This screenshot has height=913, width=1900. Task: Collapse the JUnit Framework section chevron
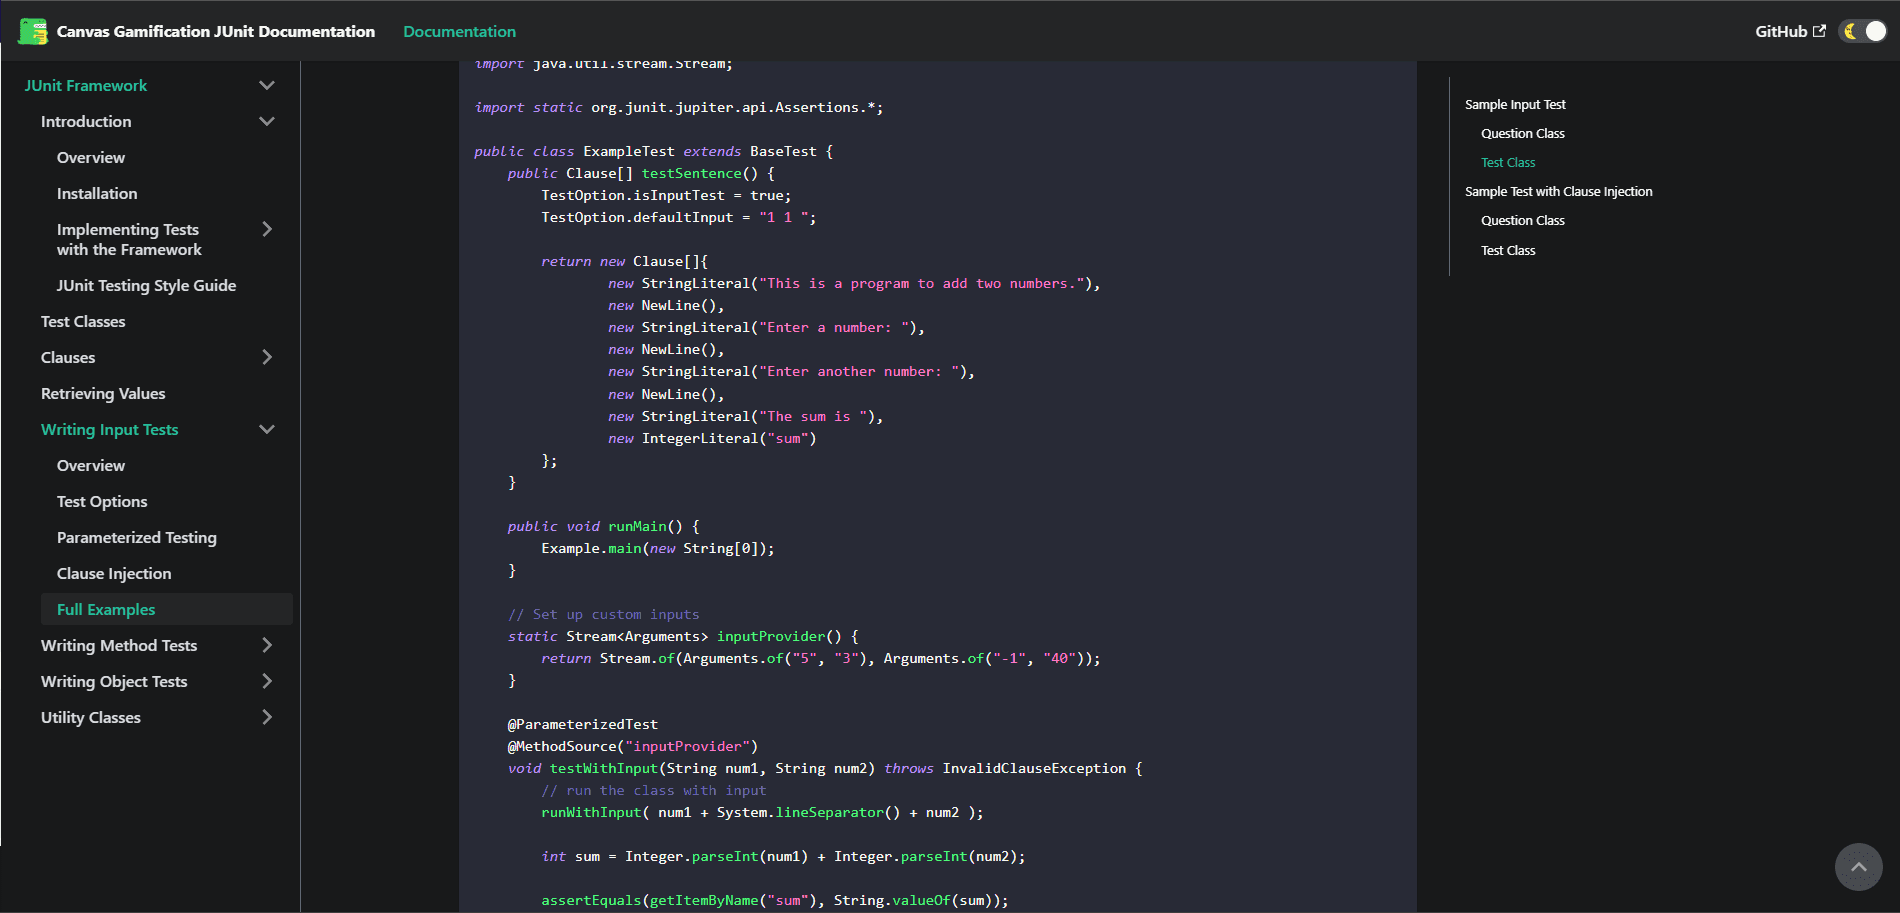click(267, 86)
